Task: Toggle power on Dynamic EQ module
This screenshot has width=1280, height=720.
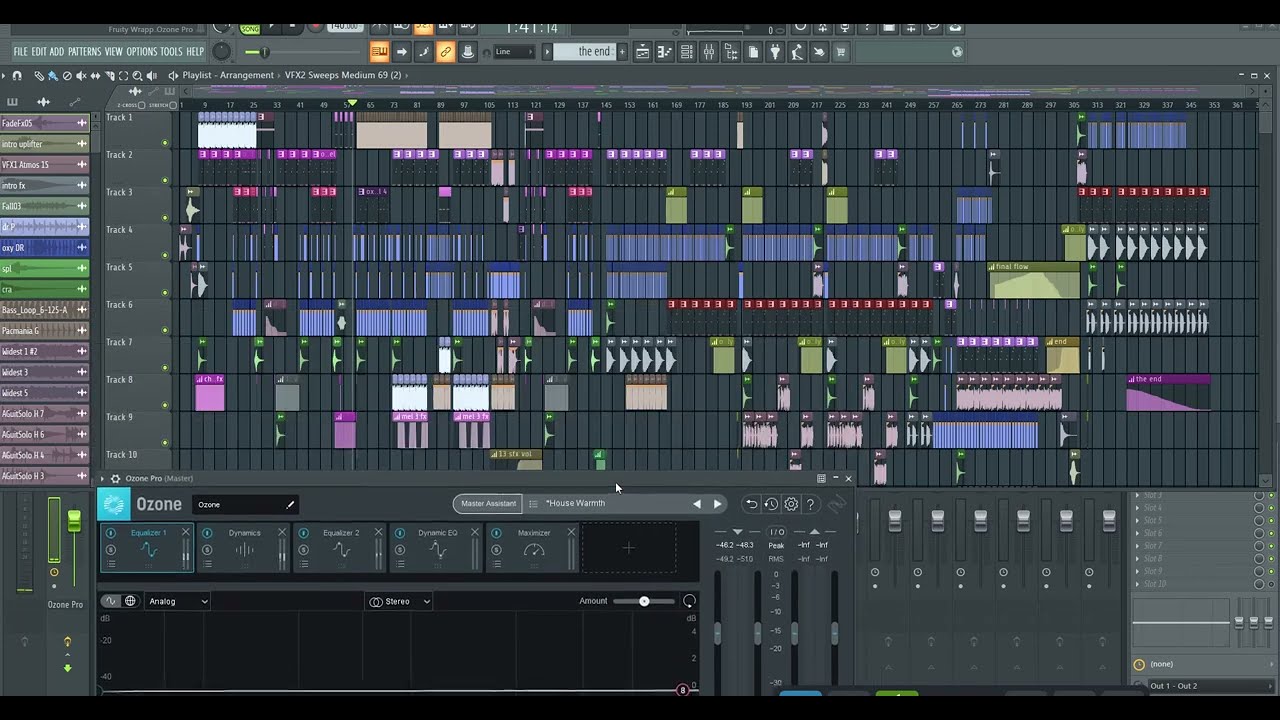Action: pos(400,533)
